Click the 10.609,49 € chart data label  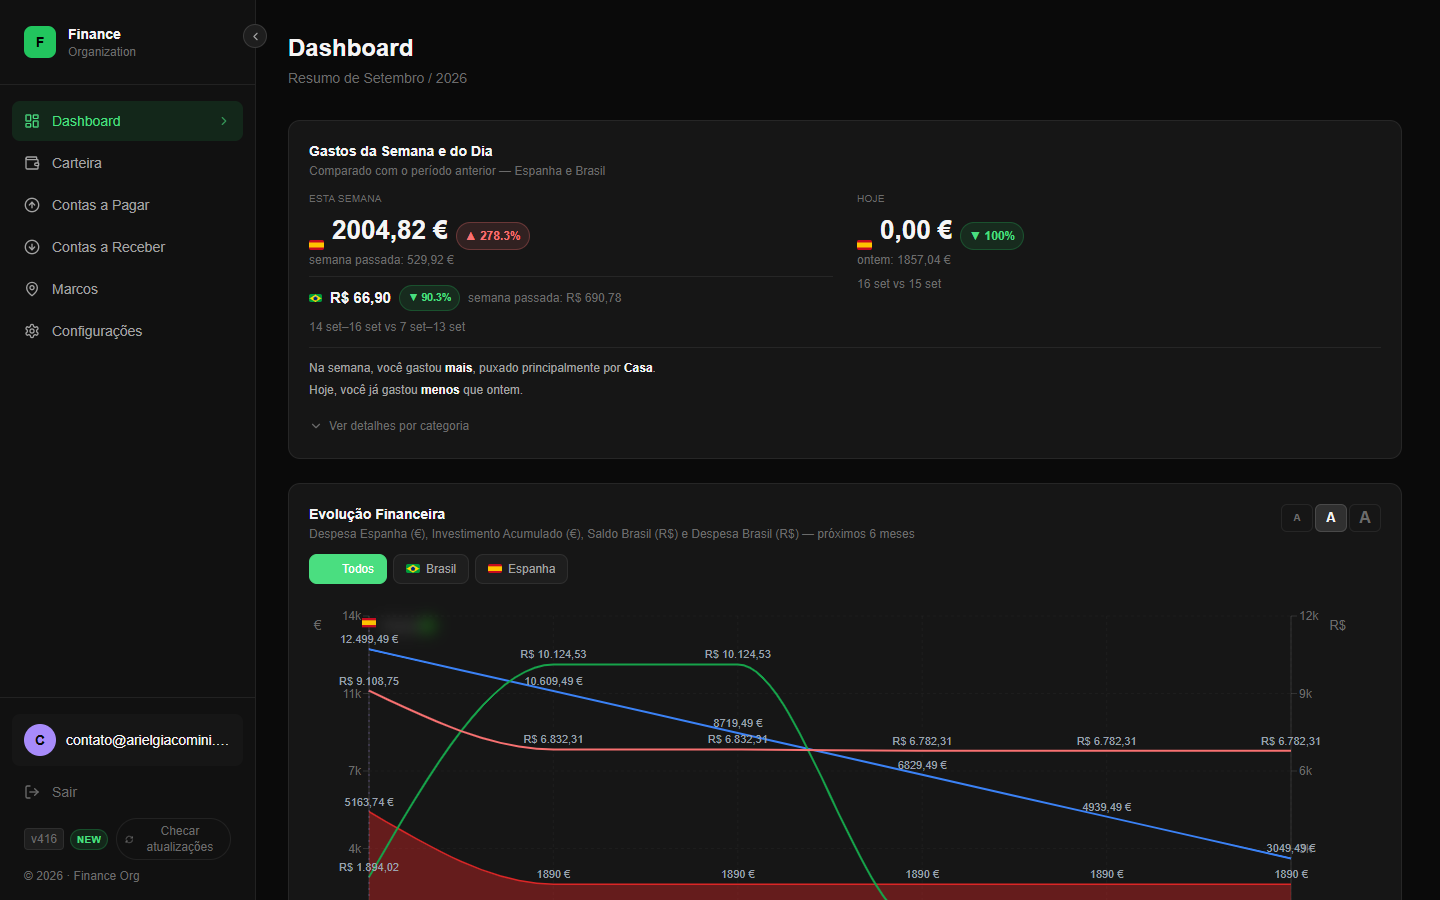click(x=554, y=681)
